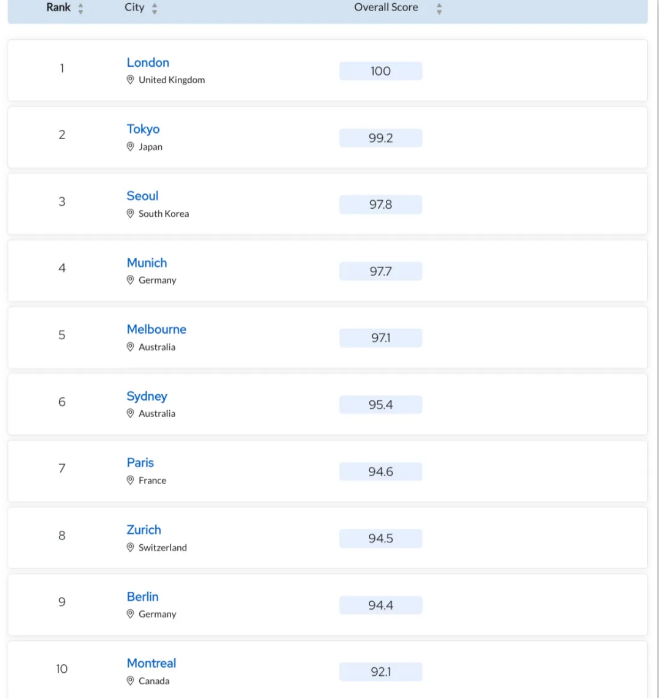Select the 100 overall score badge

tap(381, 71)
